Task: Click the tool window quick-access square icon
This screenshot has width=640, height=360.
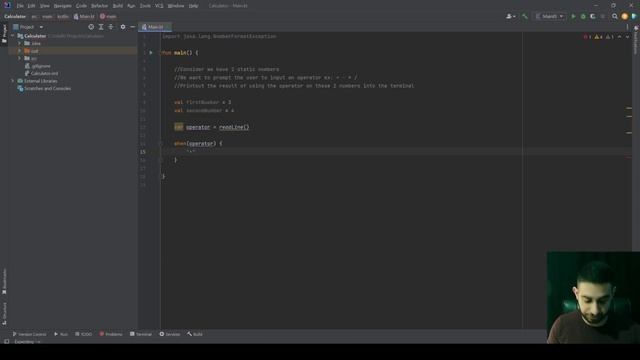Action: coord(7,342)
